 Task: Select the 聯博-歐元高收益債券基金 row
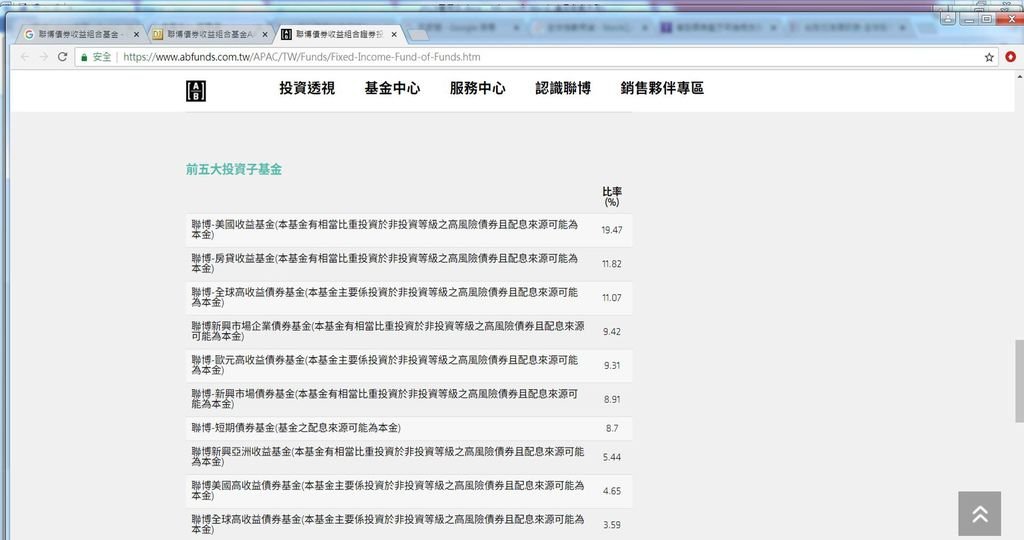coord(409,366)
